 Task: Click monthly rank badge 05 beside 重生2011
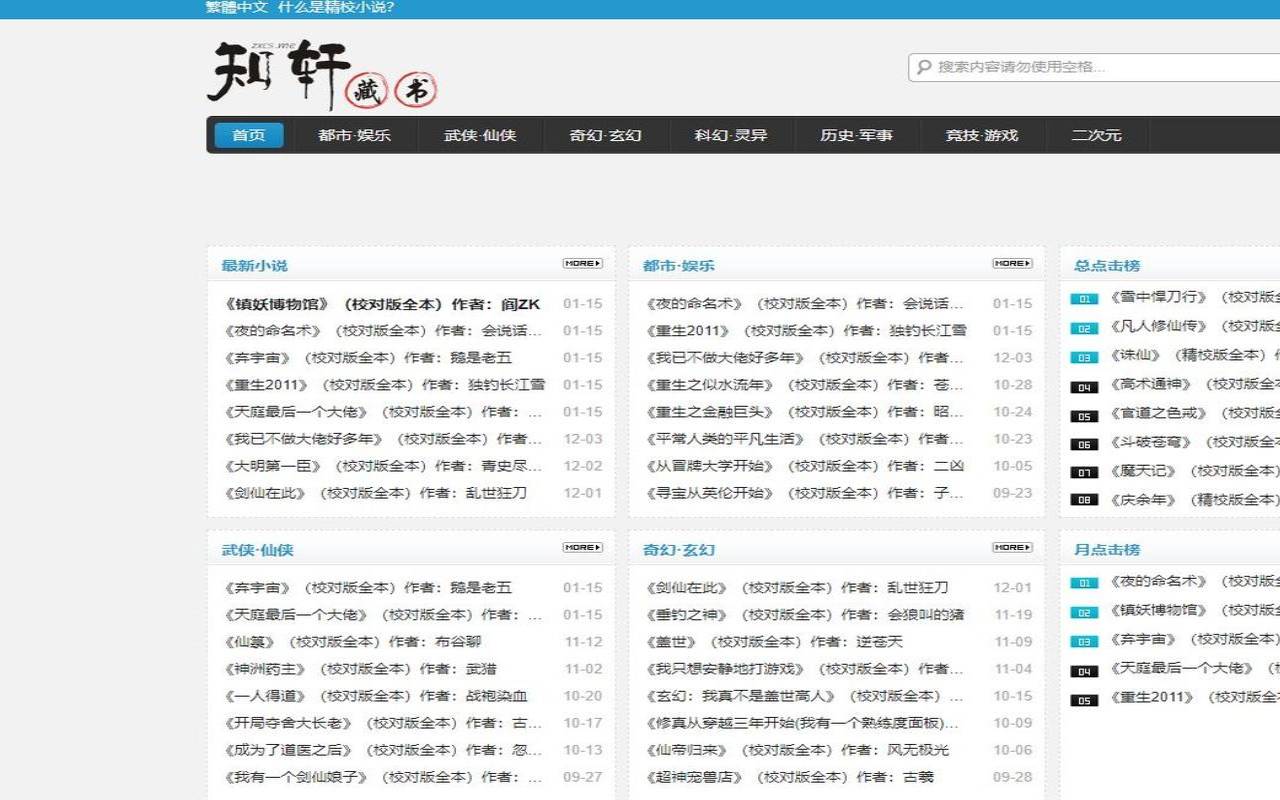tap(1084, 700)
